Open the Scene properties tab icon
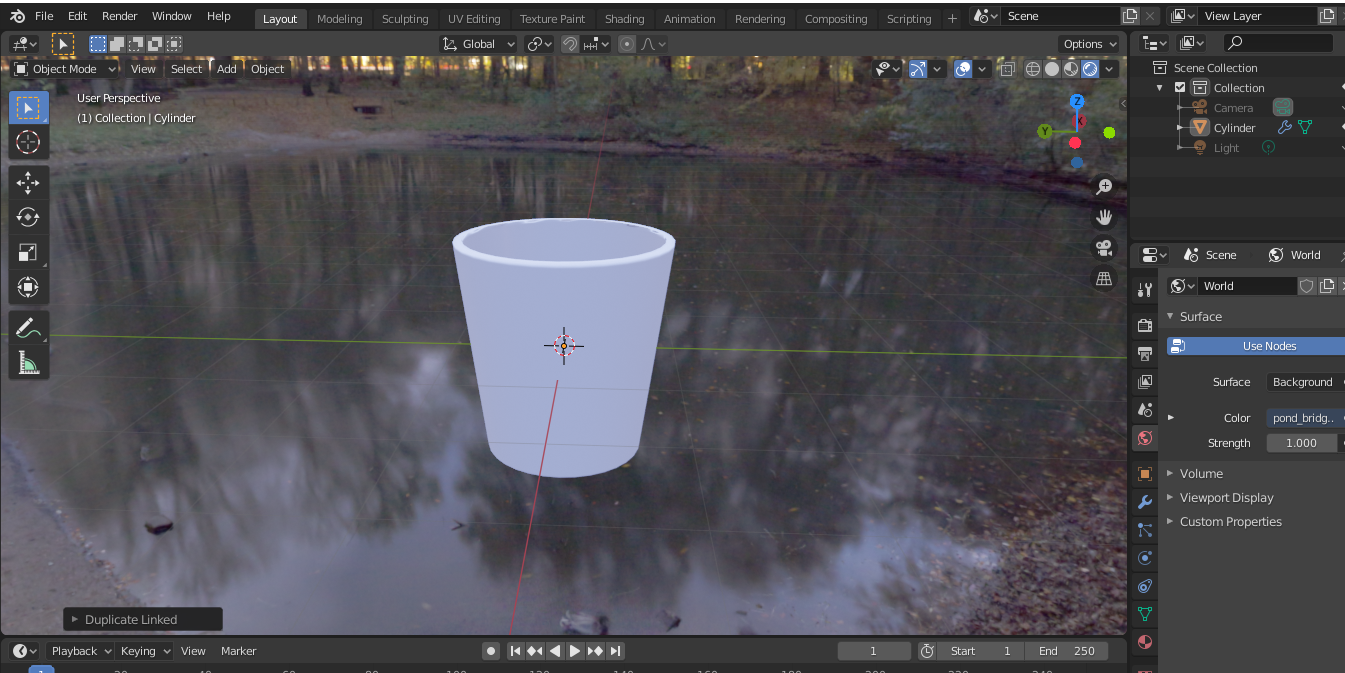Image resolution: width=1345 pixels, height=673 pixels. point(1145,410)
